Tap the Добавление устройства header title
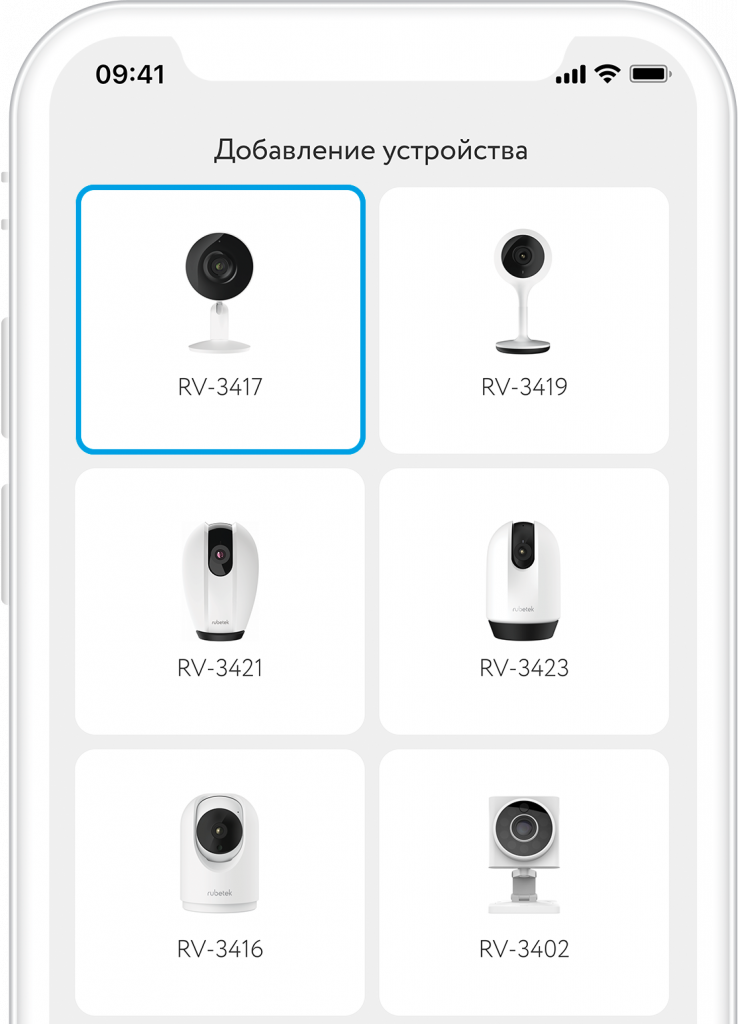This screenshot has width=738, height=1024. pyautogui.click(x=371, y=151)
